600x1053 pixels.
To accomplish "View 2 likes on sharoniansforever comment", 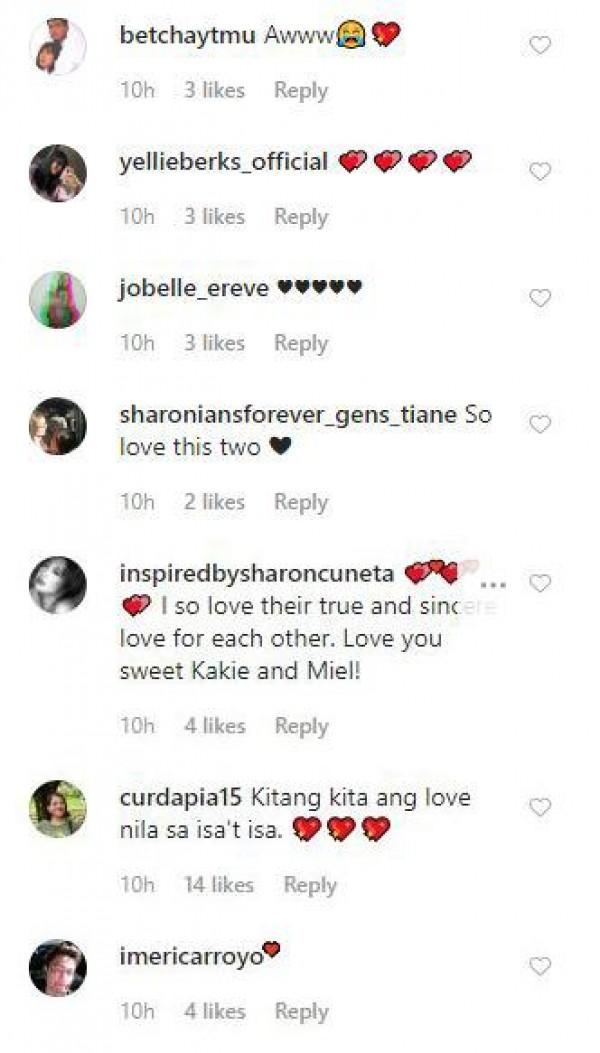I will point(214,502).
